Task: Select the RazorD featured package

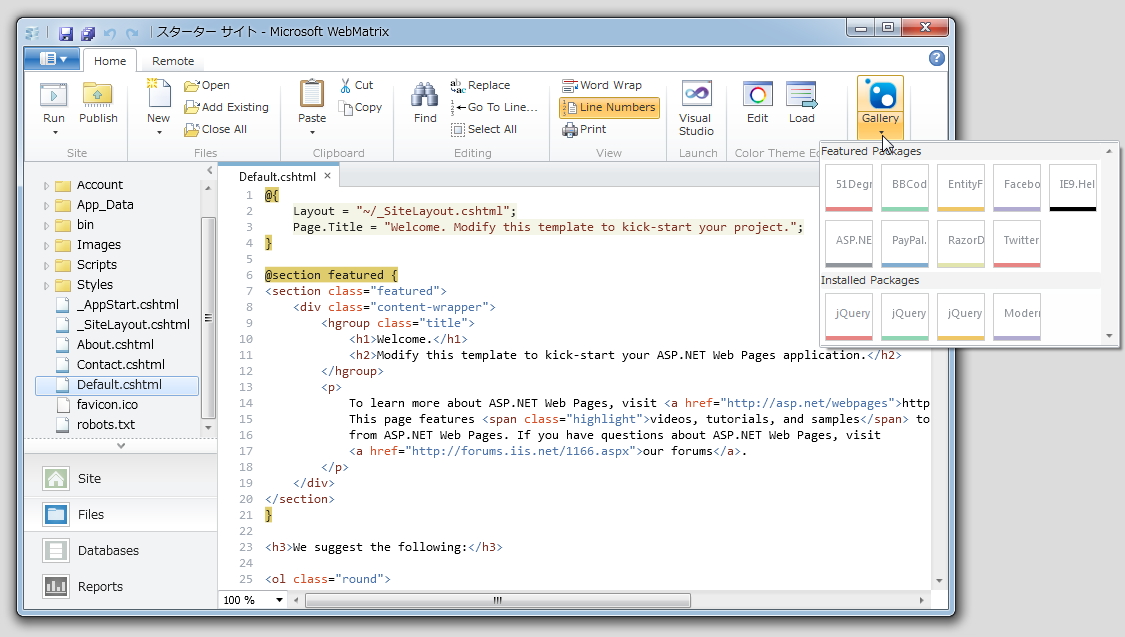Action: (961, 243)
